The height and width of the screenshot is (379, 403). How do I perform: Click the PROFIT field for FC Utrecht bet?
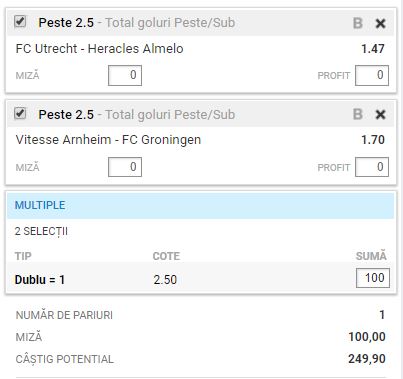tap(372, 75)
